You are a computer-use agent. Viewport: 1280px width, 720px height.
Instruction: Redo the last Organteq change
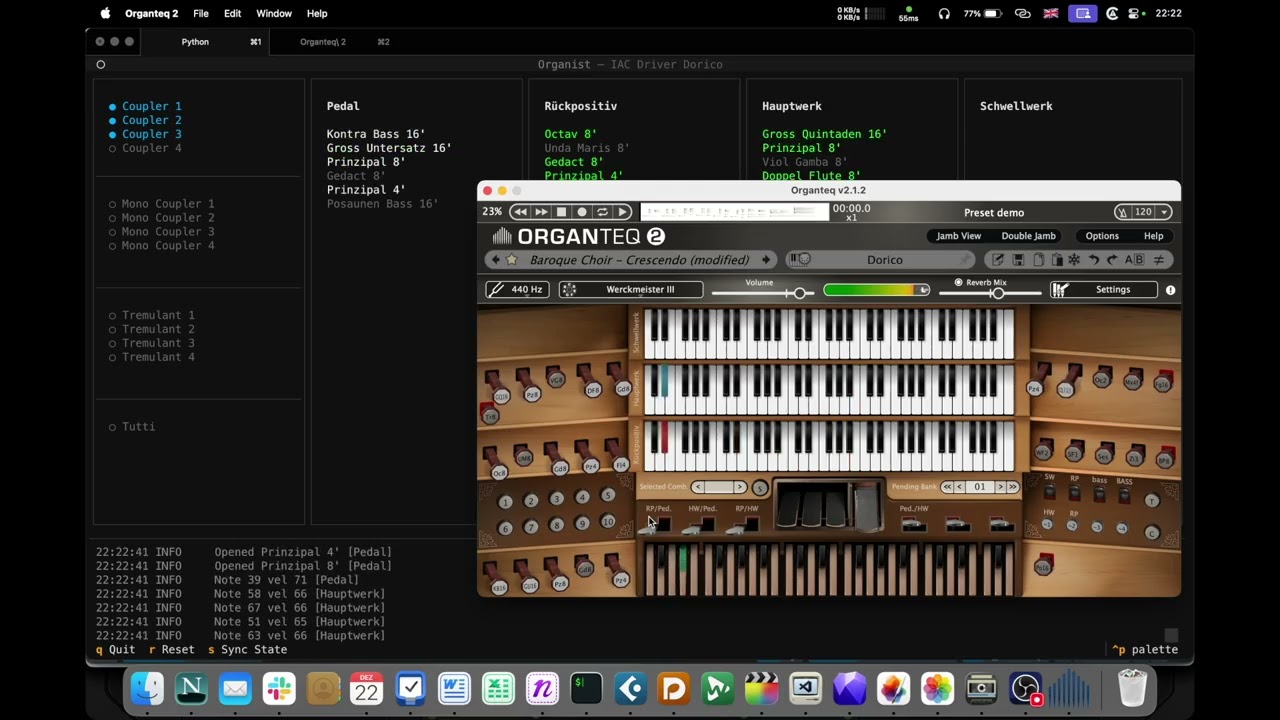click(1113, 260)
